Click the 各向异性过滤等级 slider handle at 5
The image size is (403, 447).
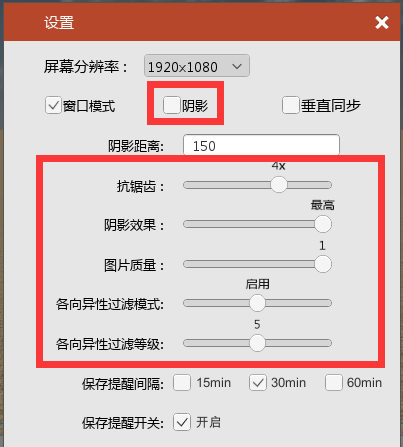tap(257, 343)
